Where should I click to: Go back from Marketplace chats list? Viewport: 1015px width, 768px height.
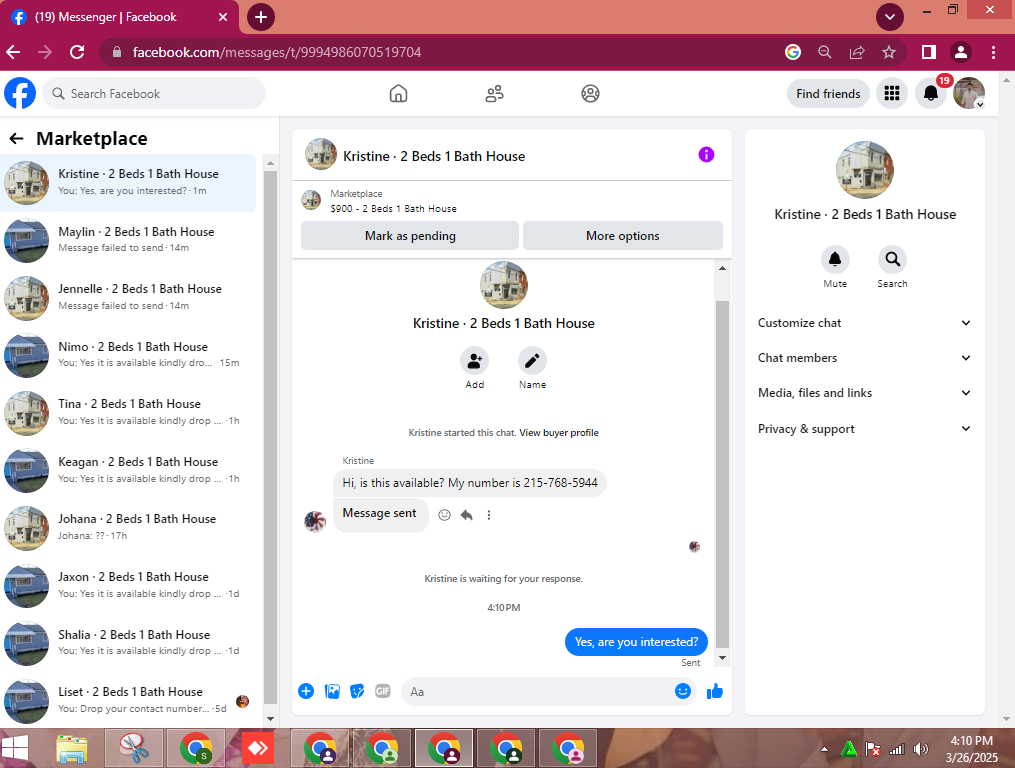[16, 139]
